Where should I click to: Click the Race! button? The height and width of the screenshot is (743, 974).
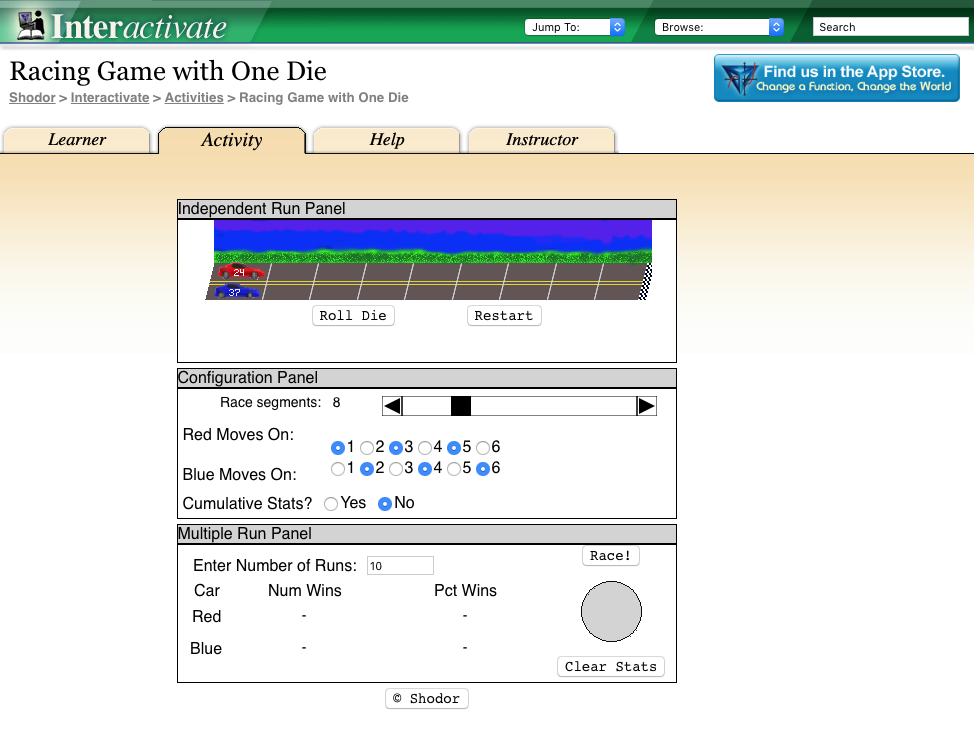click(x=610, y=556)
